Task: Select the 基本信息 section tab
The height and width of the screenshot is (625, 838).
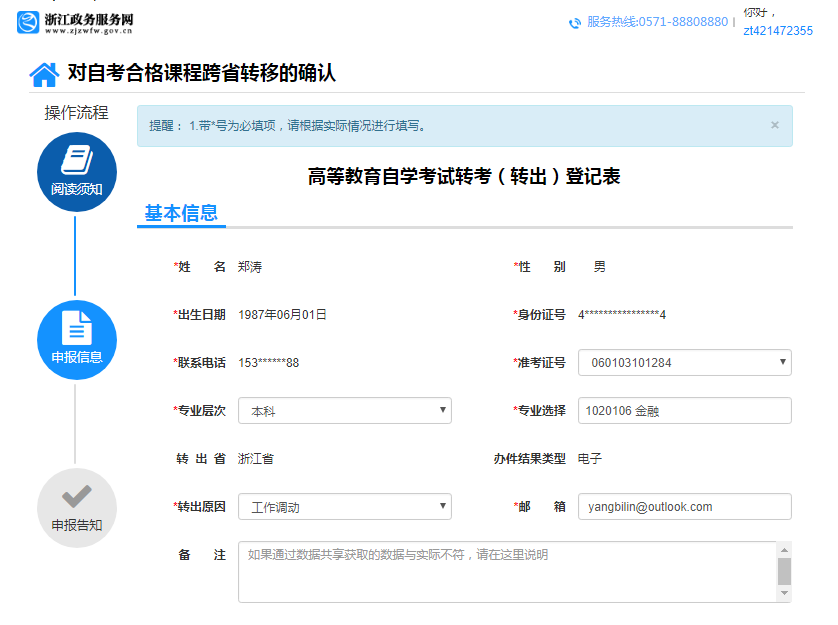Action: [181, 213]
